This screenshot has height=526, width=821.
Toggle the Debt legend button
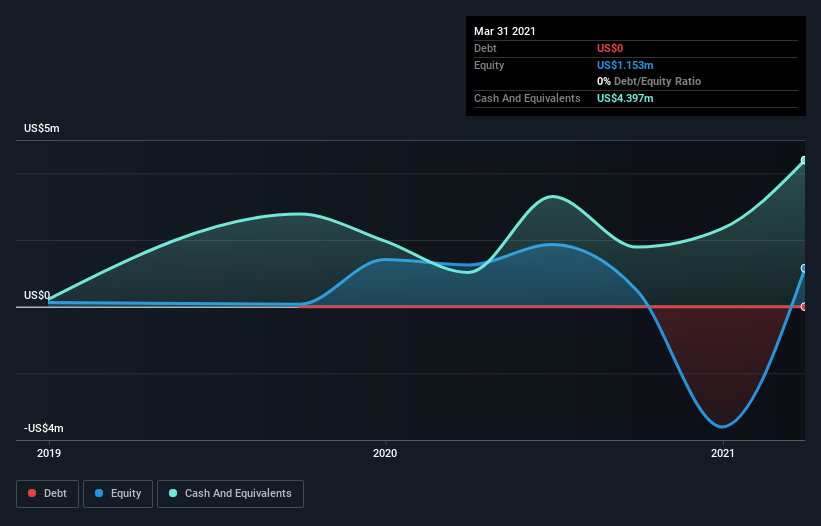tap(48, 494)
